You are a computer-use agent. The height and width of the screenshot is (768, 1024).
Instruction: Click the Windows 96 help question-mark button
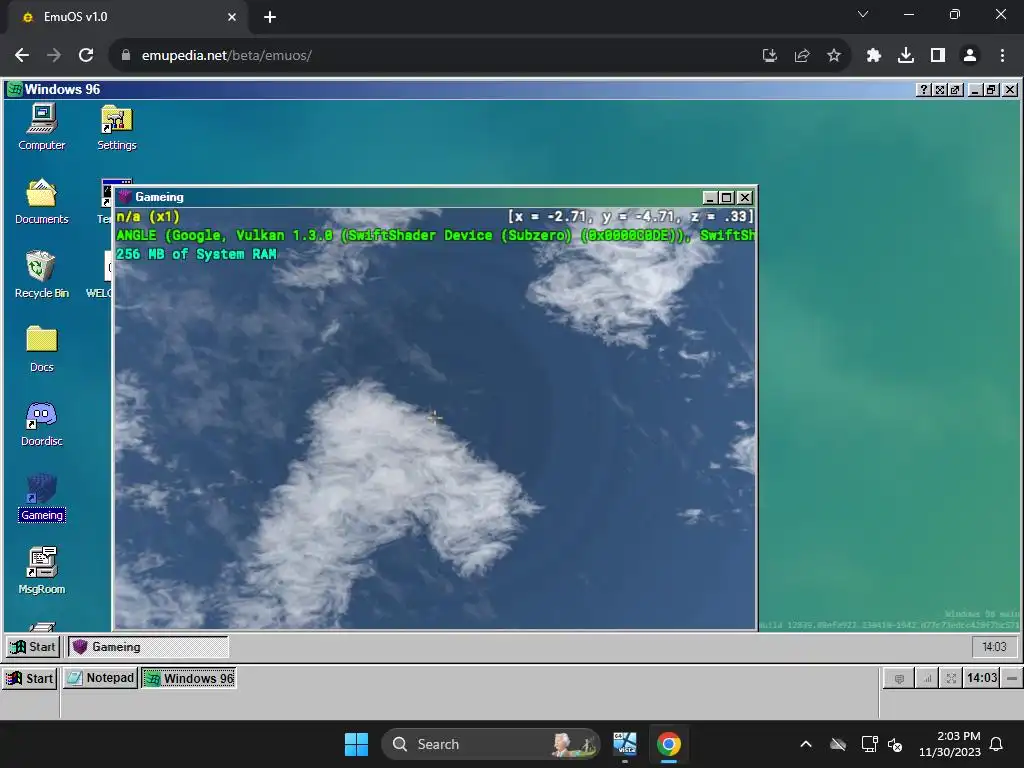click(x=923, y=89)
